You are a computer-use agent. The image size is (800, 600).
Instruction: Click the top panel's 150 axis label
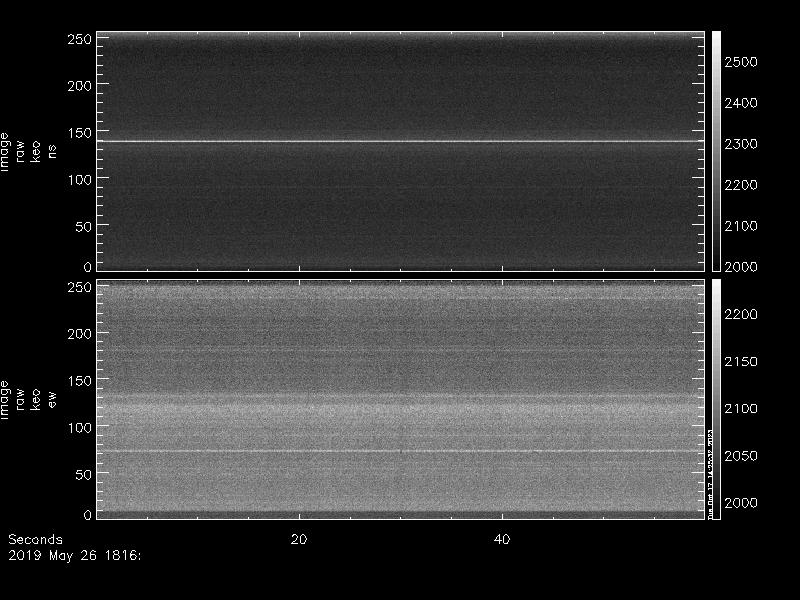(x=79, y=133)
